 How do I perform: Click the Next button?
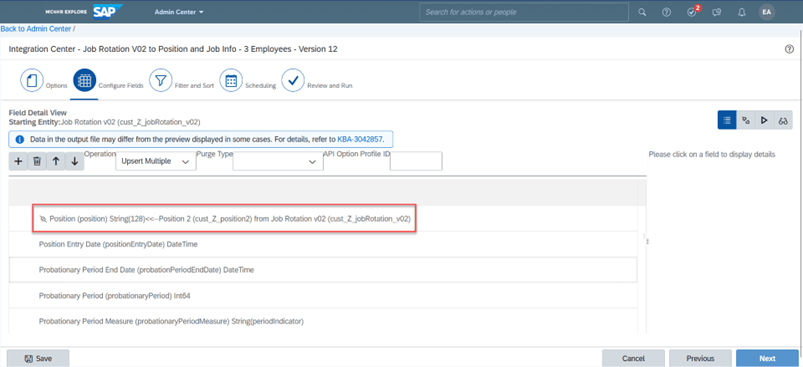[x=767, y=358]
